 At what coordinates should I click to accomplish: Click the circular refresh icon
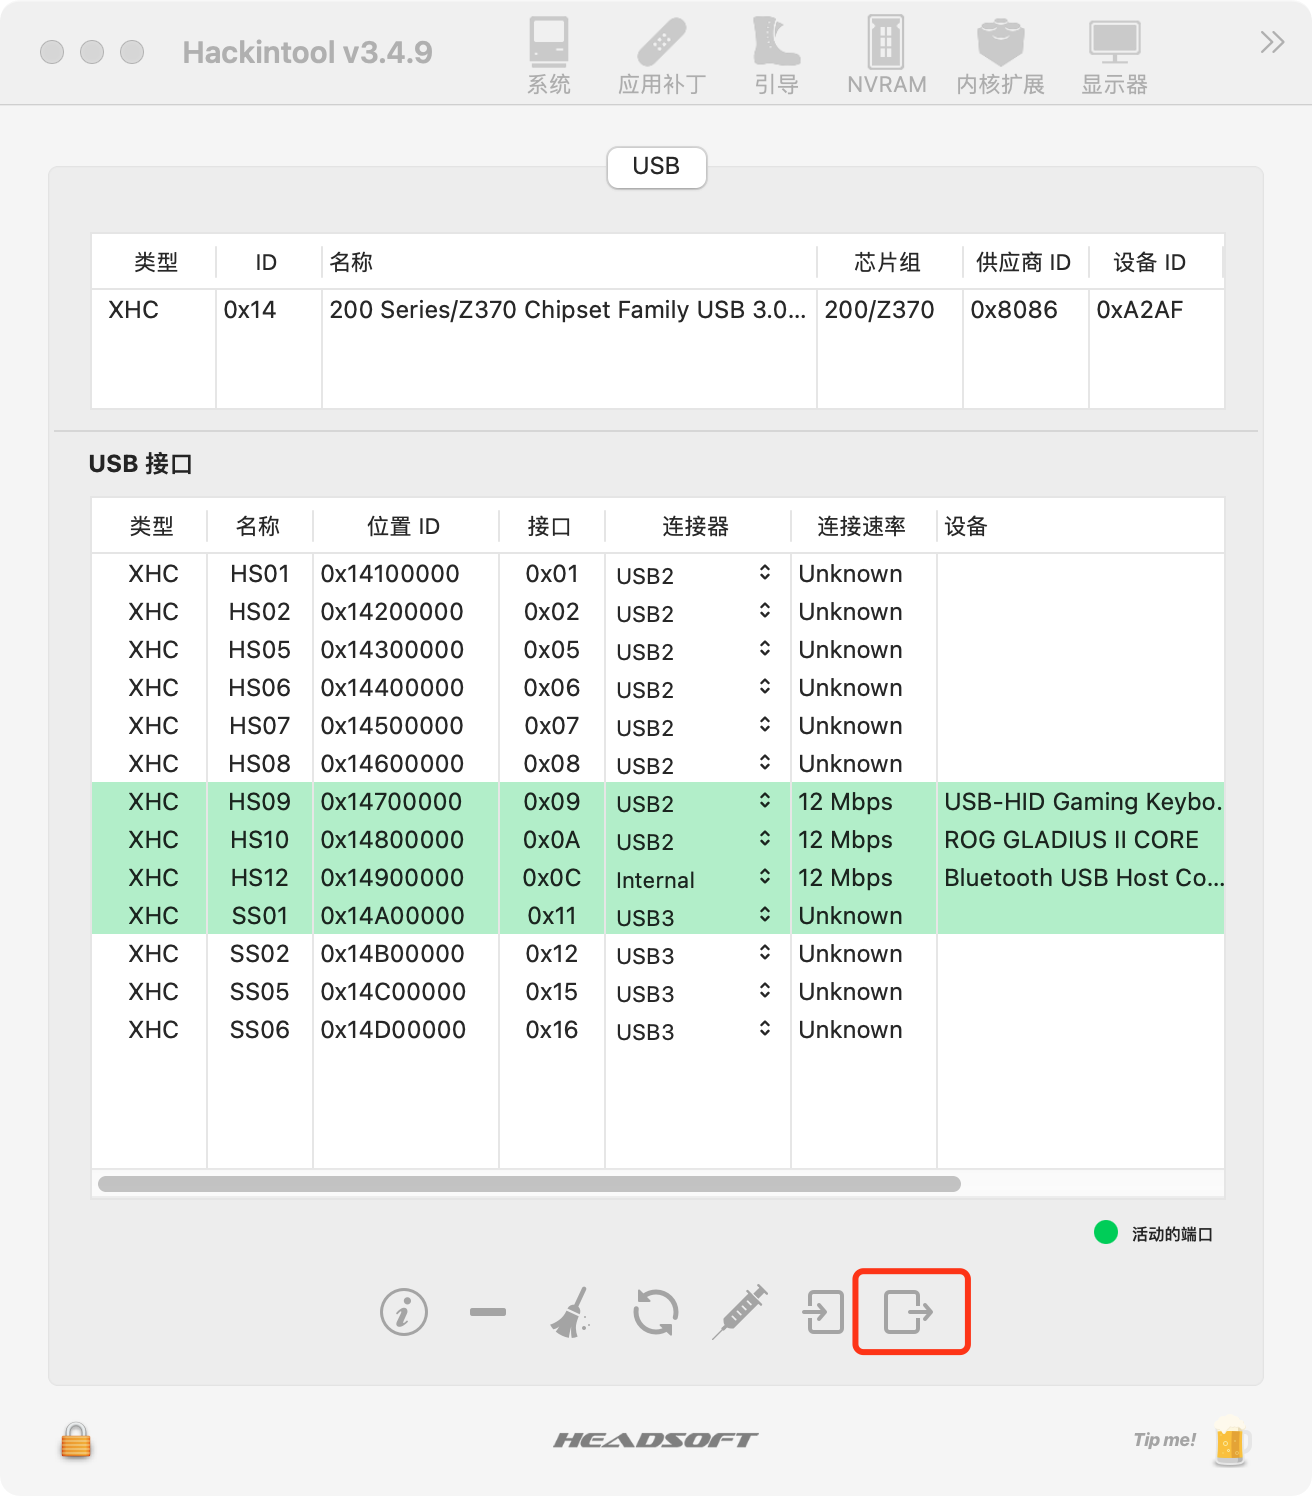(656, 1312)
